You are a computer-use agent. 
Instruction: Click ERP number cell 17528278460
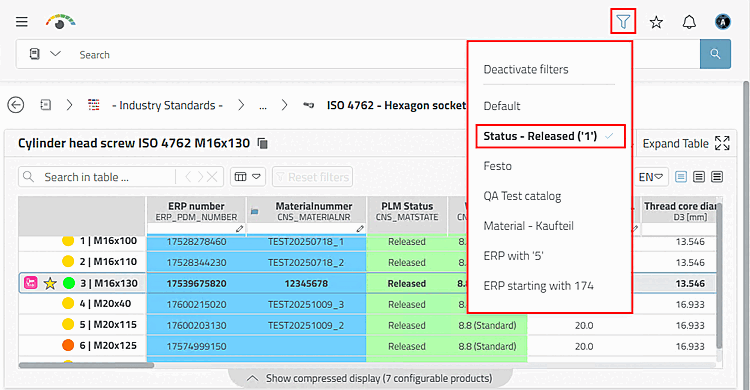click(196, 242)
